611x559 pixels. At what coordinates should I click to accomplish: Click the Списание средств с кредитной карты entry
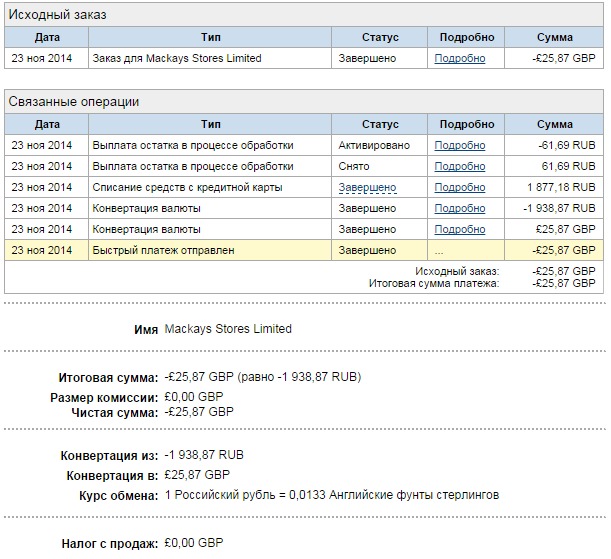[x=187, y=187]
